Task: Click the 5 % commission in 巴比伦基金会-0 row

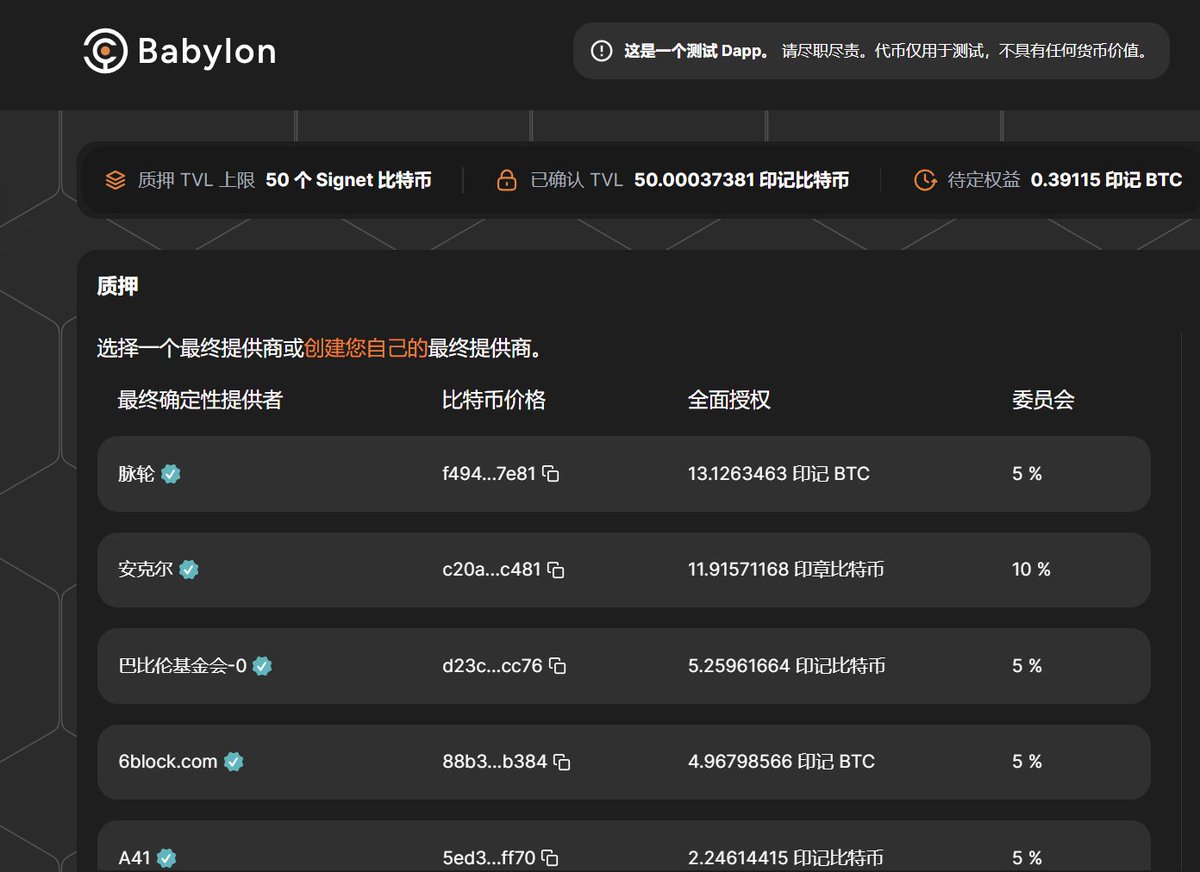Action: [1027, 666]
